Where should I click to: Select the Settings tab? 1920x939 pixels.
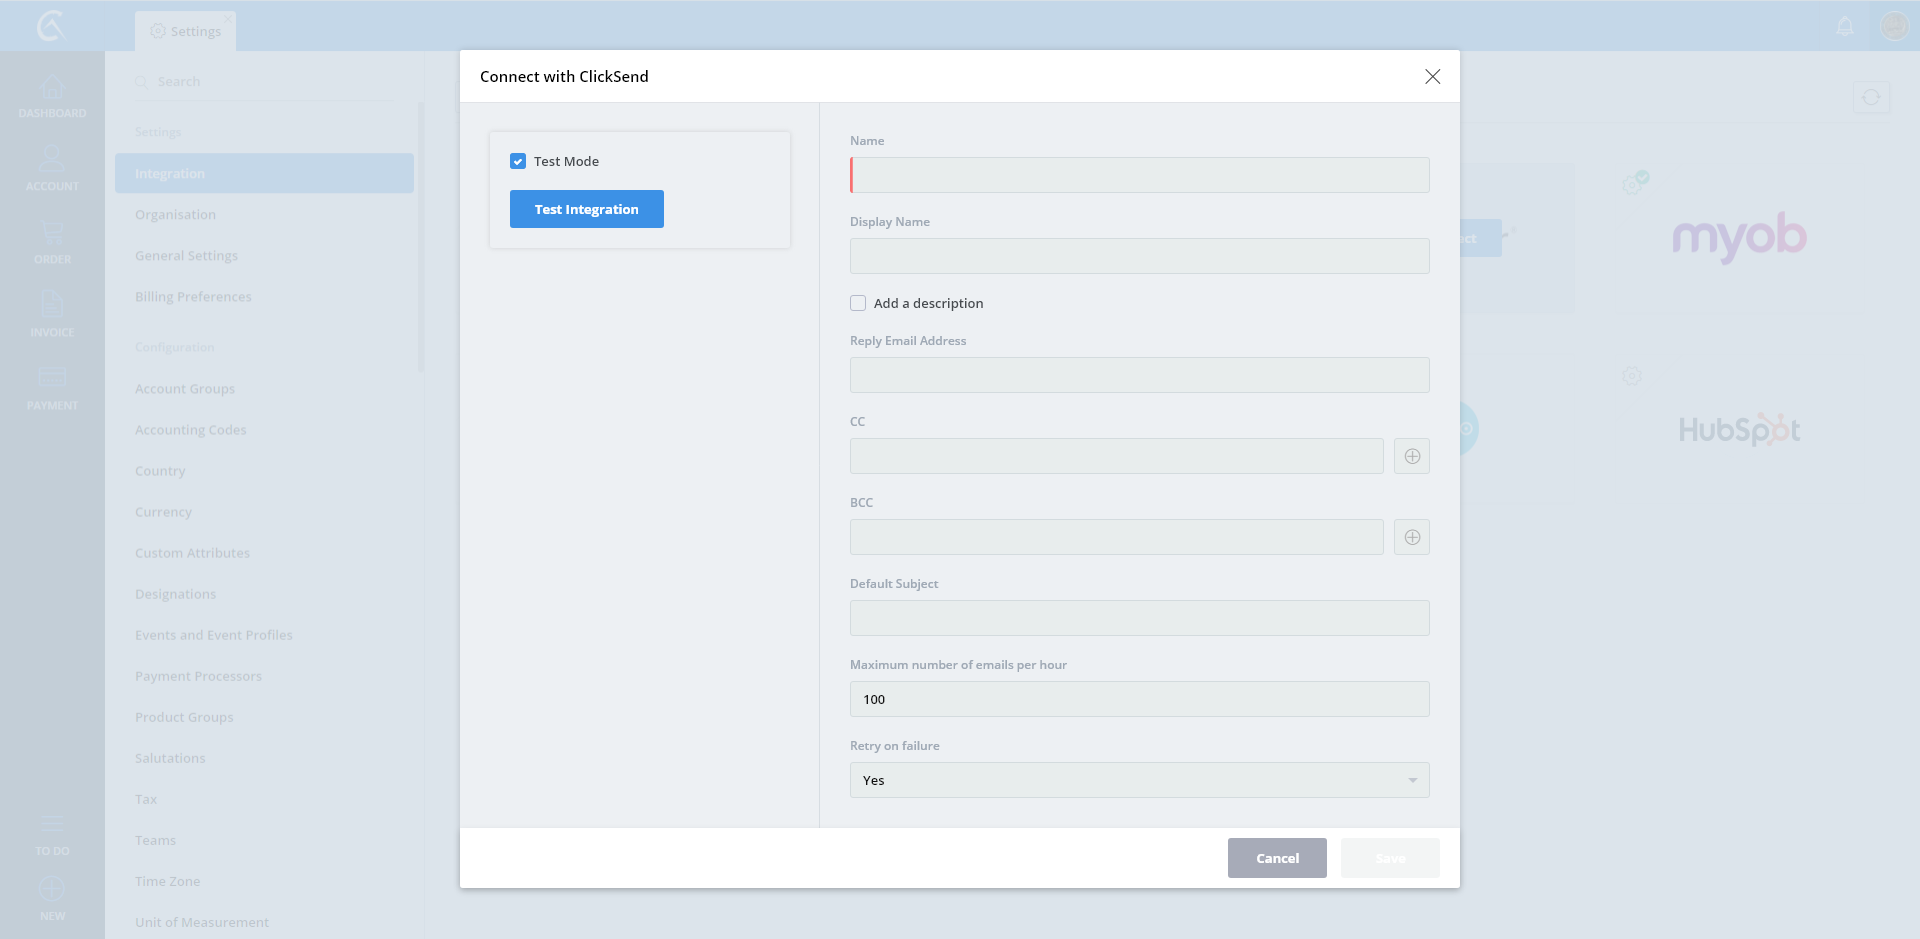[x=186, y=31]
